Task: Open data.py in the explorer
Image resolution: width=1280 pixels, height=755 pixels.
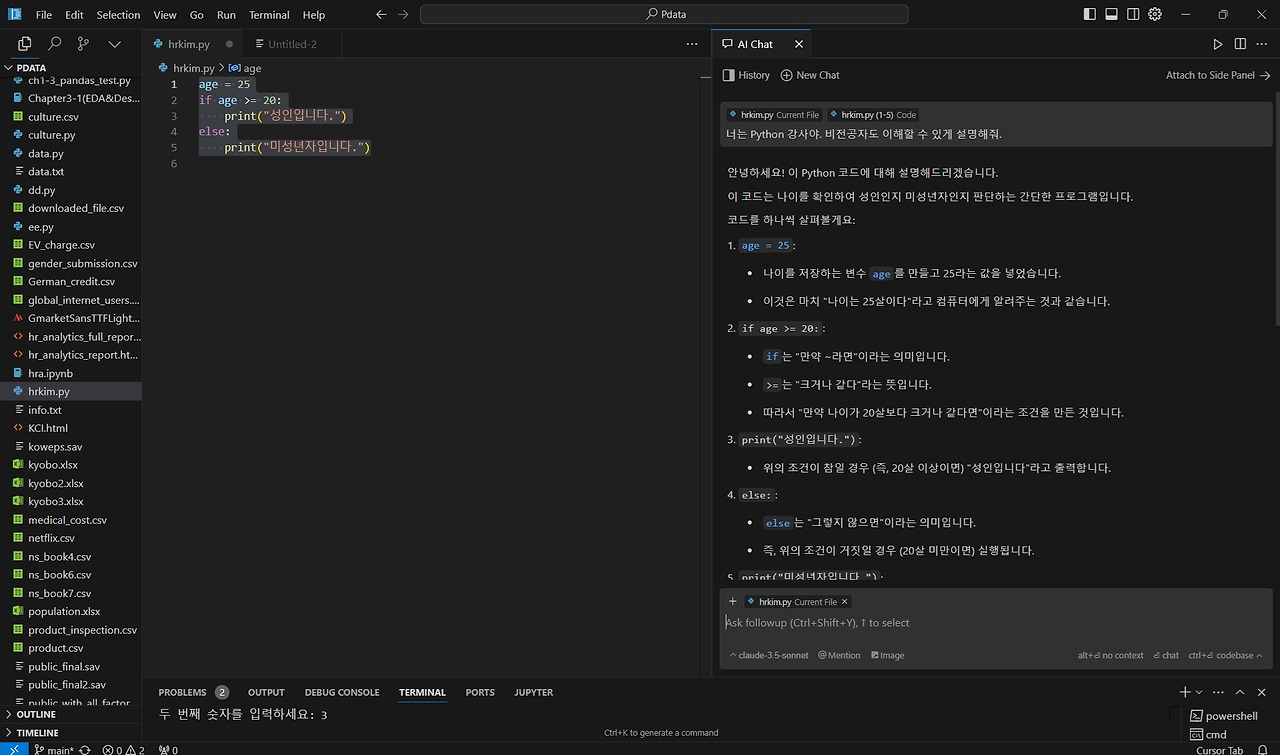Action: tap(70, 154)
